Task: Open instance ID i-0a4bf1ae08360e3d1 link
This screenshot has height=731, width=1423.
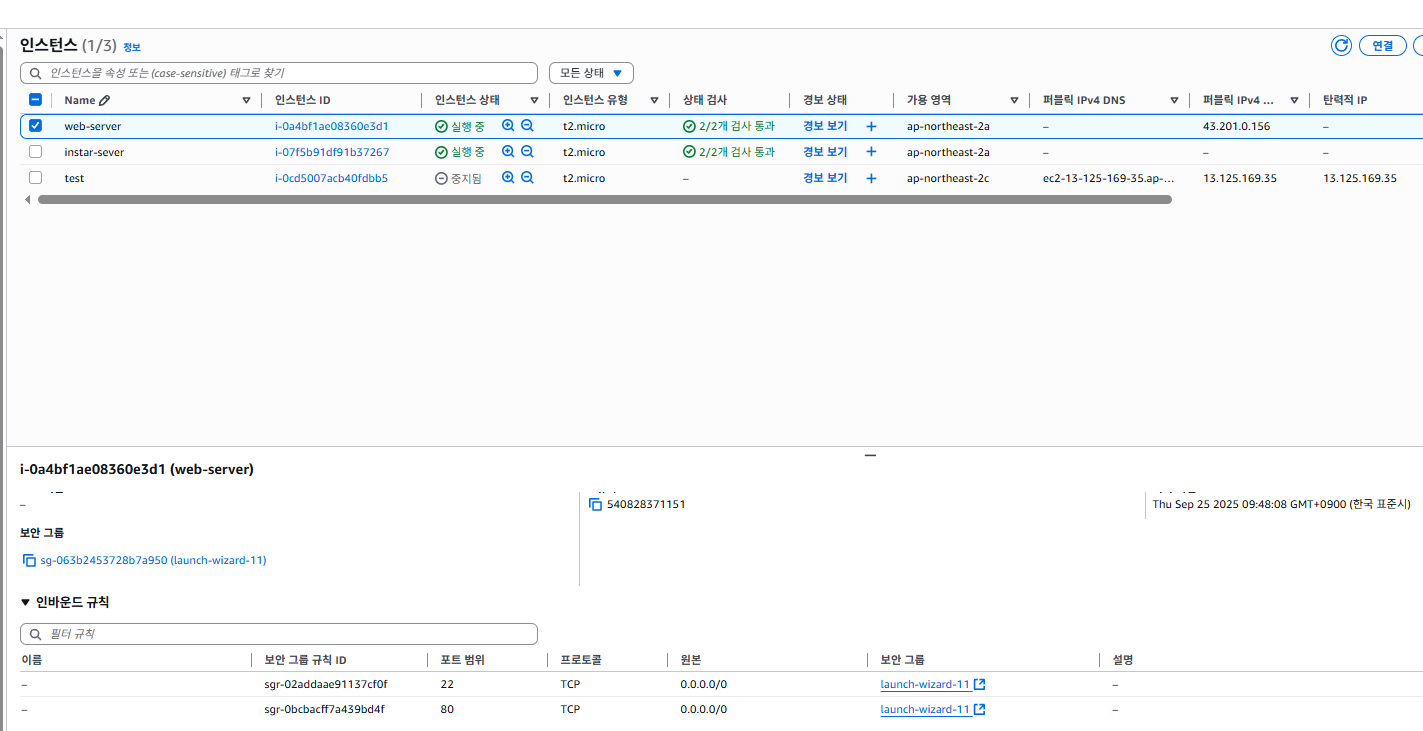Action: (332, 126)
